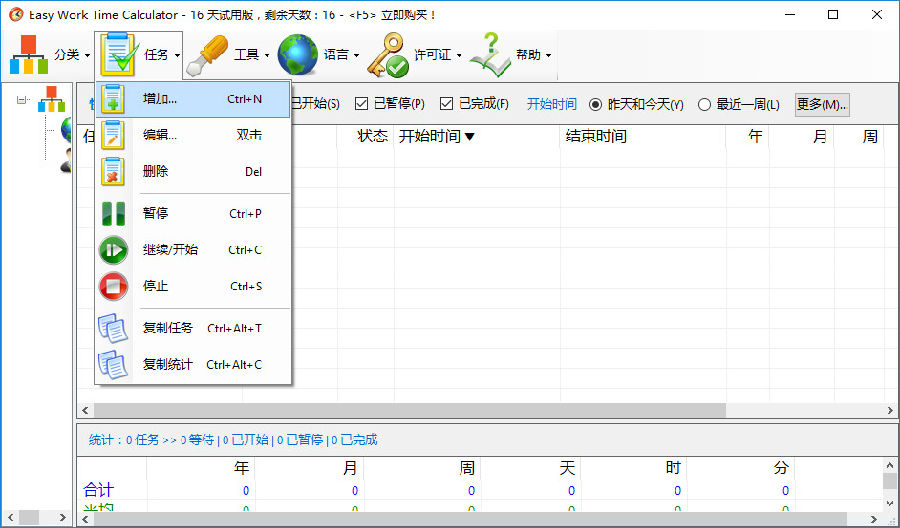Open the 许可证 dropdown arrow
Viewport: 900px width, 528px height.
[459, 55]
